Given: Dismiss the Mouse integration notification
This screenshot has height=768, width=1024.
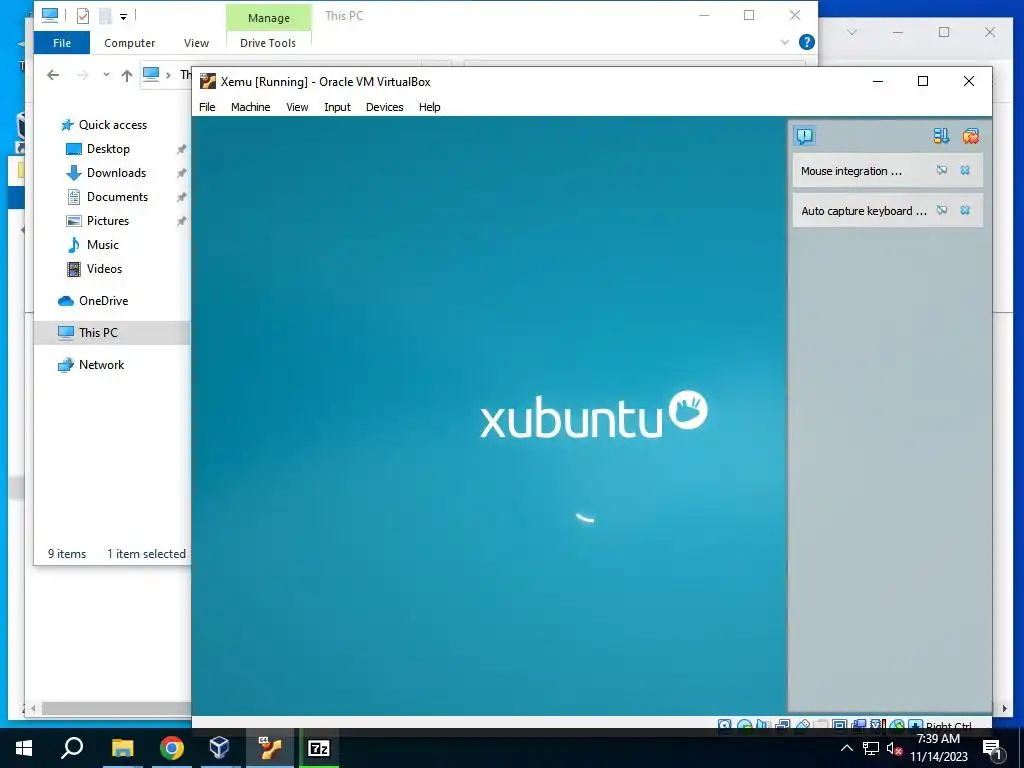Looking at the screenshot, I should [x=965, y=170].
